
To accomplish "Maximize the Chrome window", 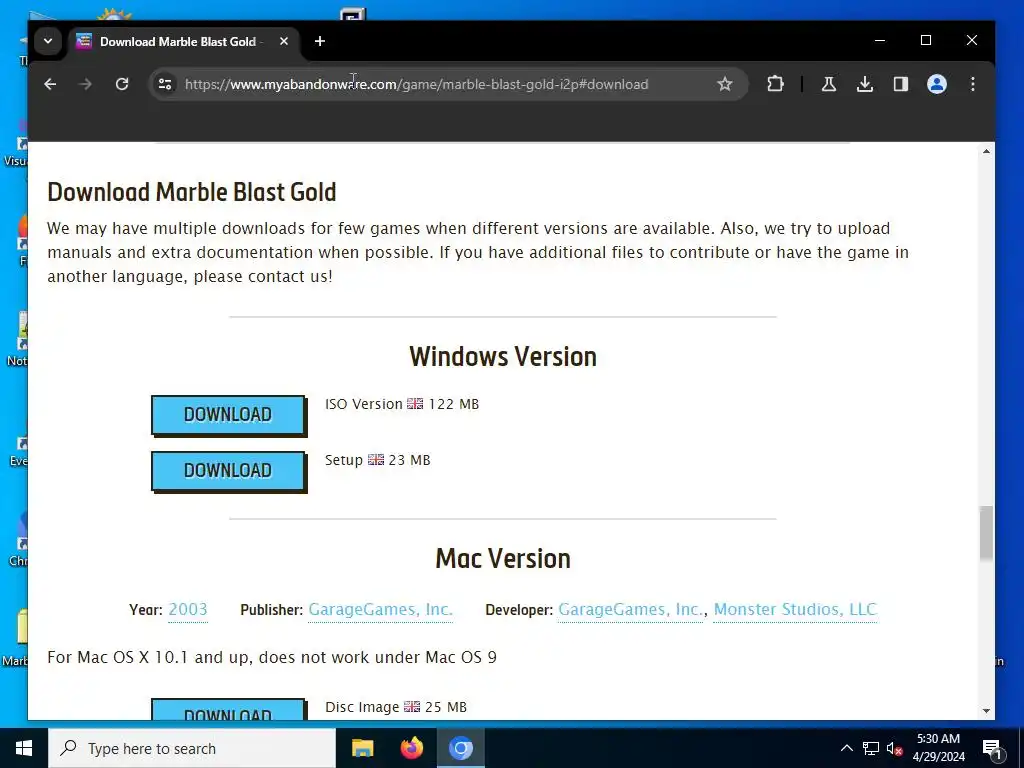I will 925,40.
